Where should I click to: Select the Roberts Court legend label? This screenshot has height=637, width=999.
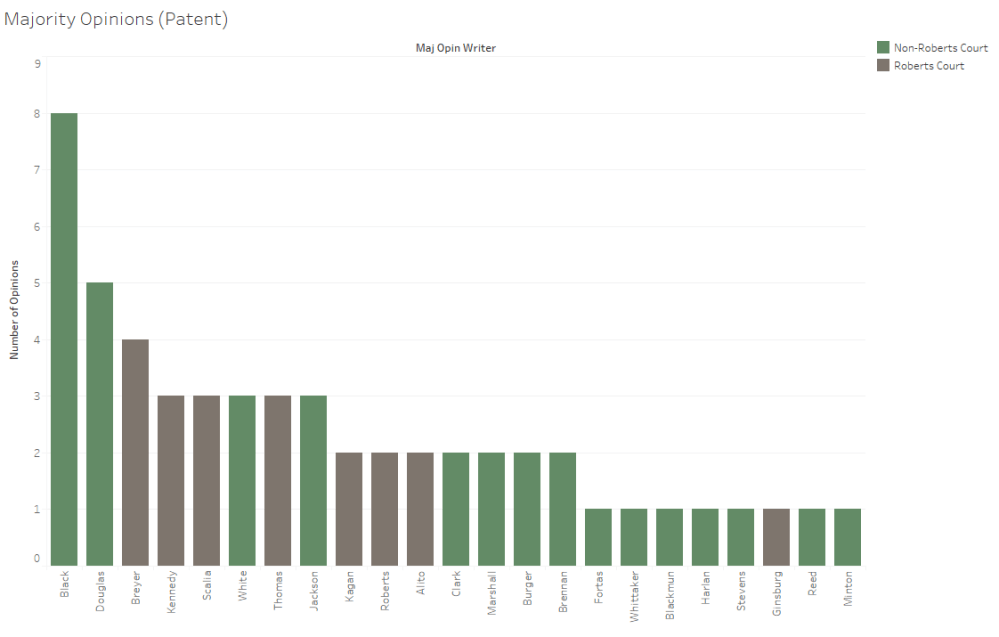(930, 65)
